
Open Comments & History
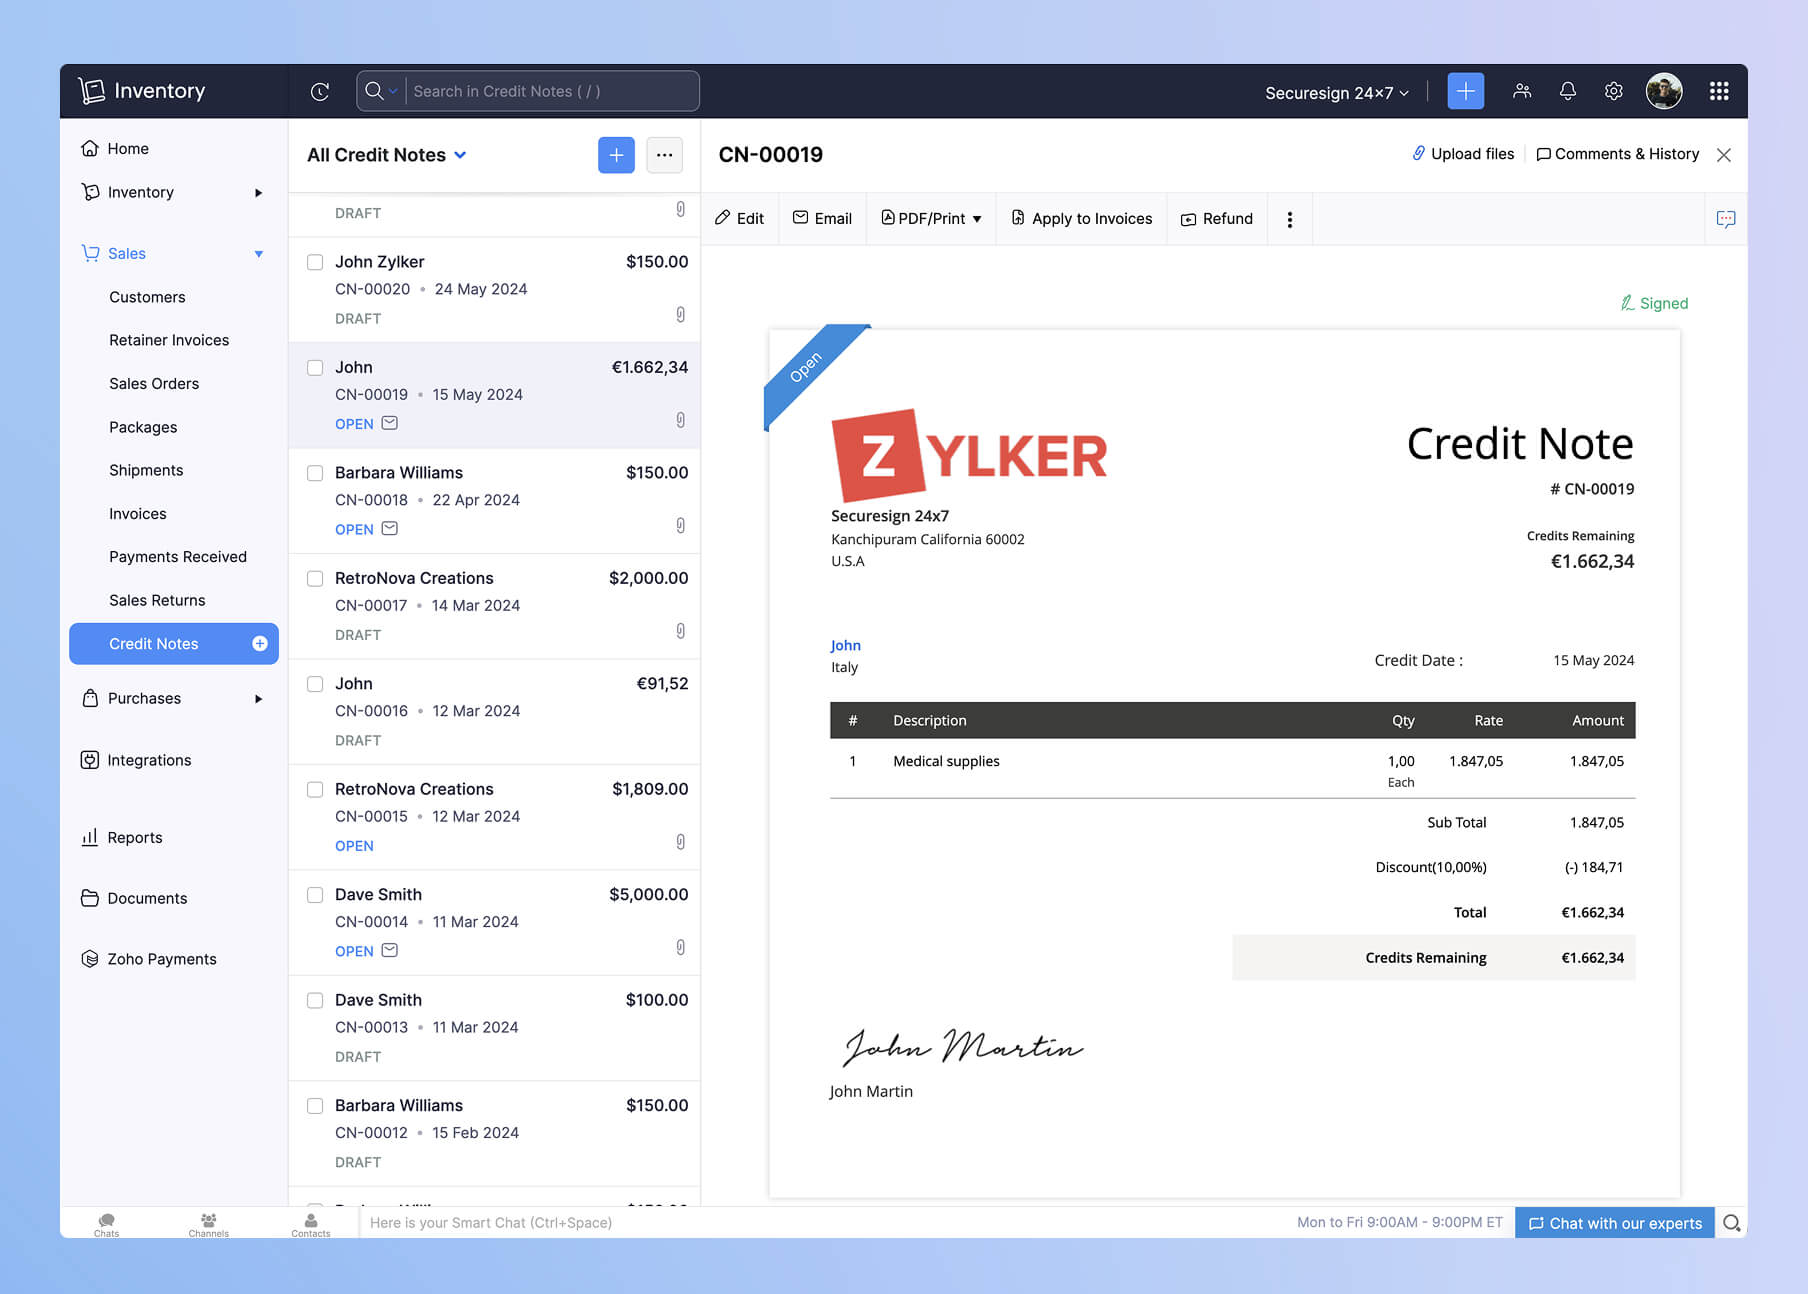[1617, 154]
